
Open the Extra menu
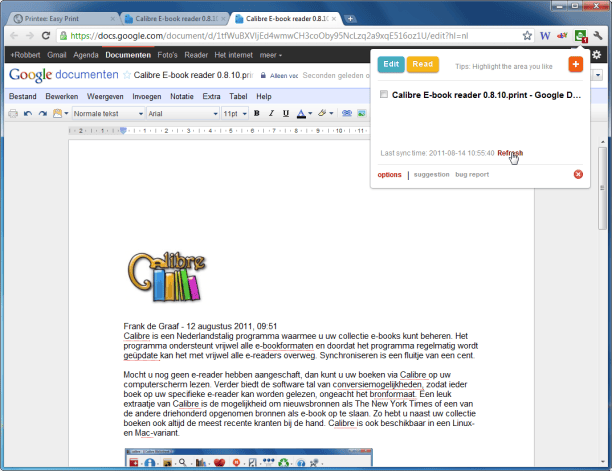(x=211, y=96)
